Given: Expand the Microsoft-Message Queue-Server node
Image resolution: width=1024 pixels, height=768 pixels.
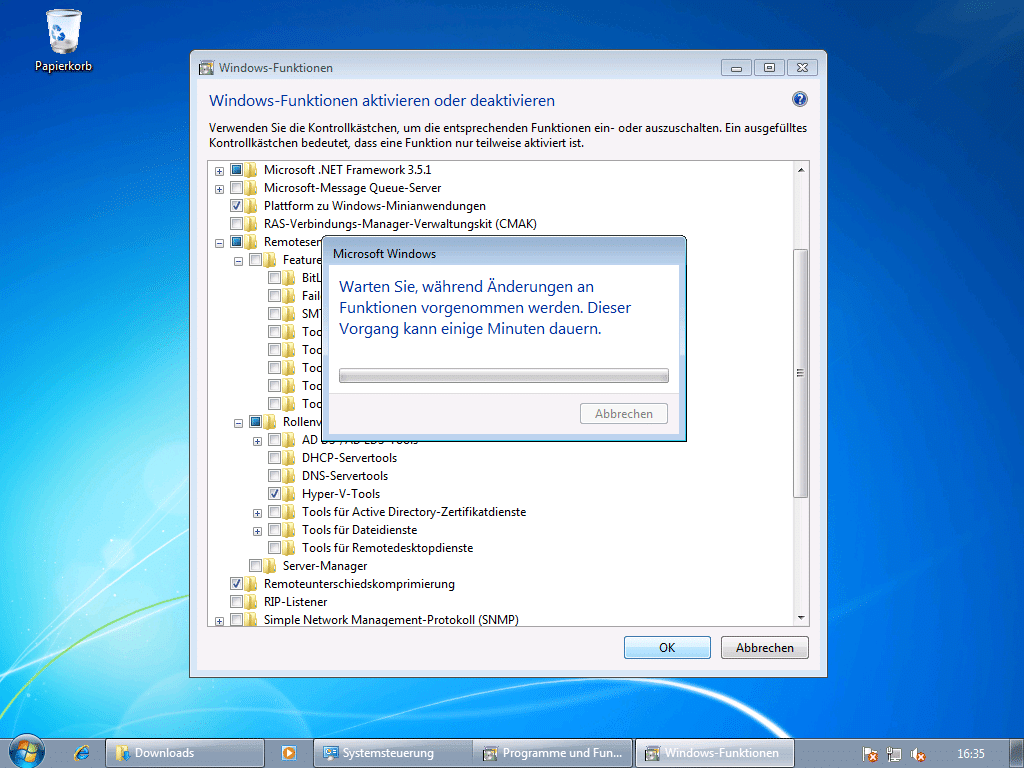Looking at the screenshot, I should pyautogui.click(x=219, y=189).
